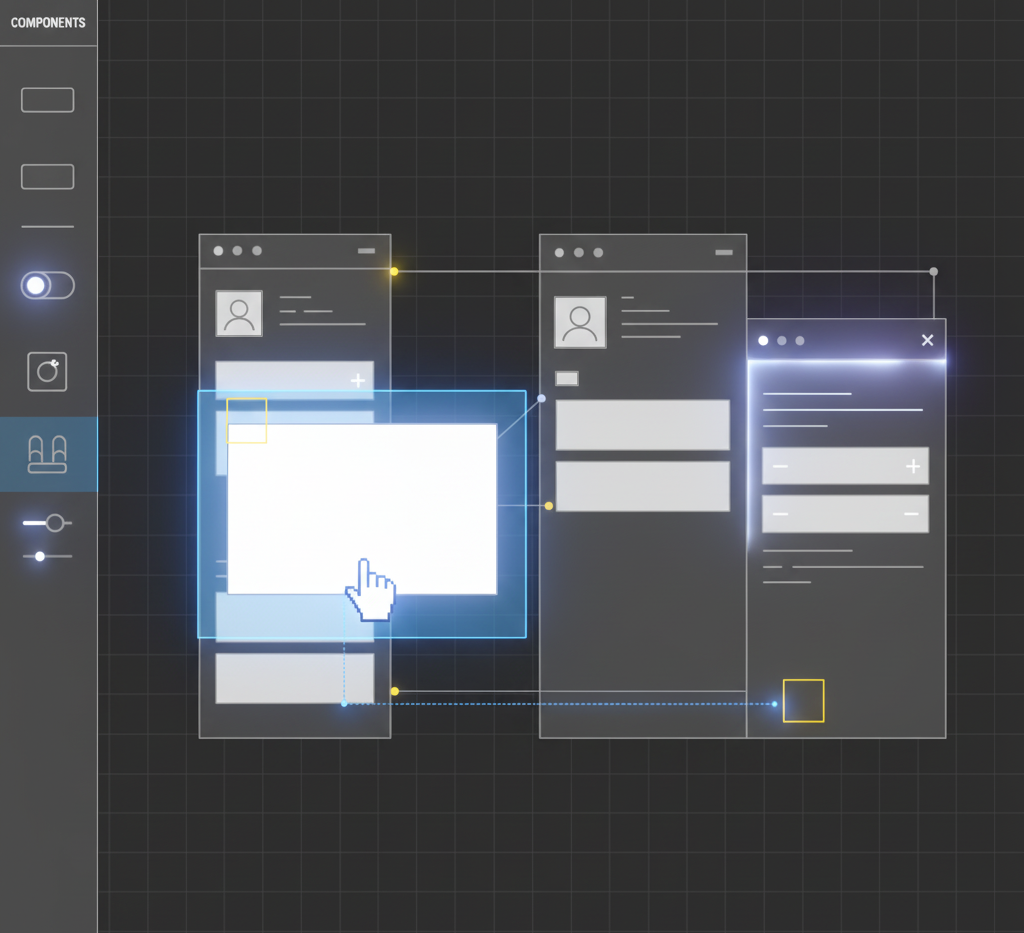1024x933 pixels.
Task: Click the circle-in-square component icon
Action: [47, 372]
